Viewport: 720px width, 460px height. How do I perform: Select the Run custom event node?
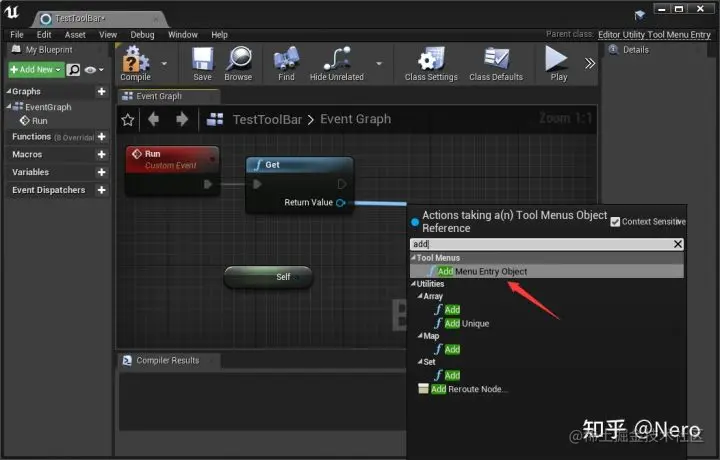tap(173, 171)
